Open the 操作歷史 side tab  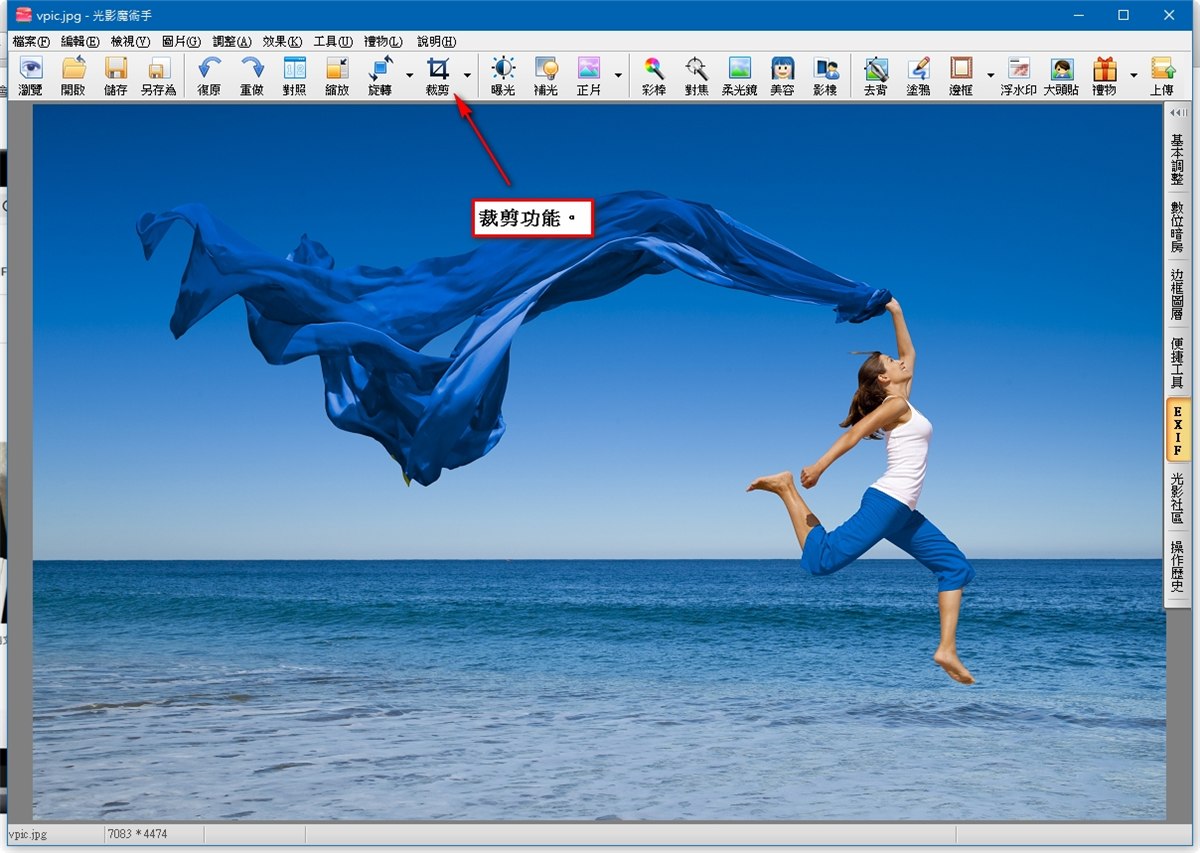coord(1177,566)
